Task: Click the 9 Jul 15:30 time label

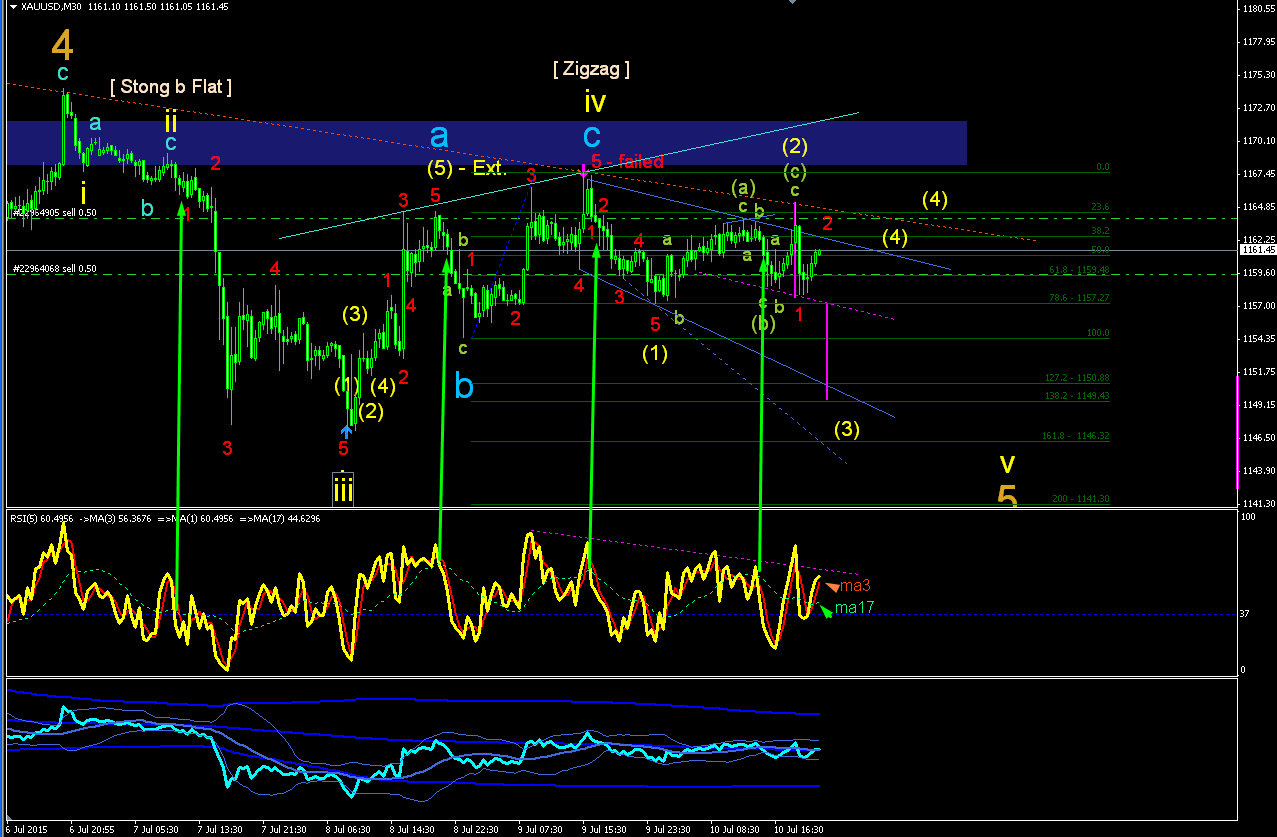Action: [604, 830]
